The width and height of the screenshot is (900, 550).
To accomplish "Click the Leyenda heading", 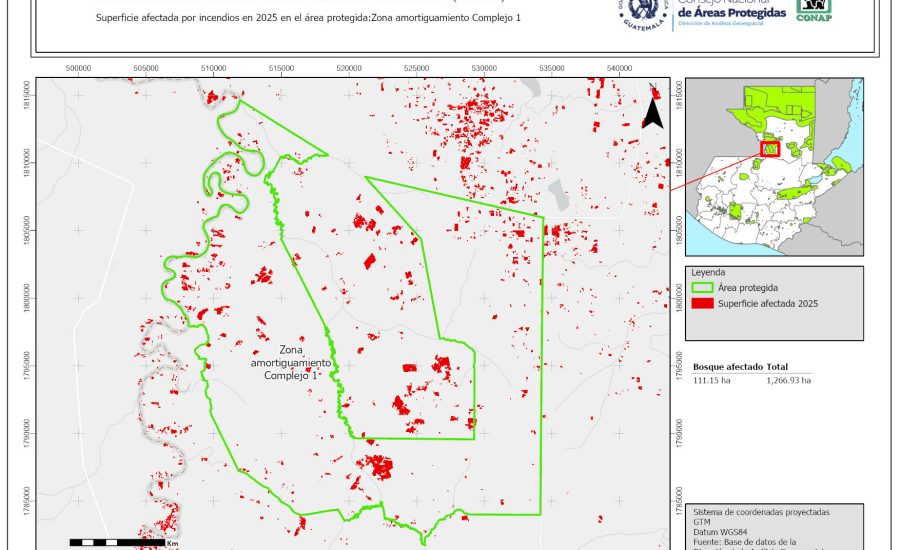I will tap(708, 272).
